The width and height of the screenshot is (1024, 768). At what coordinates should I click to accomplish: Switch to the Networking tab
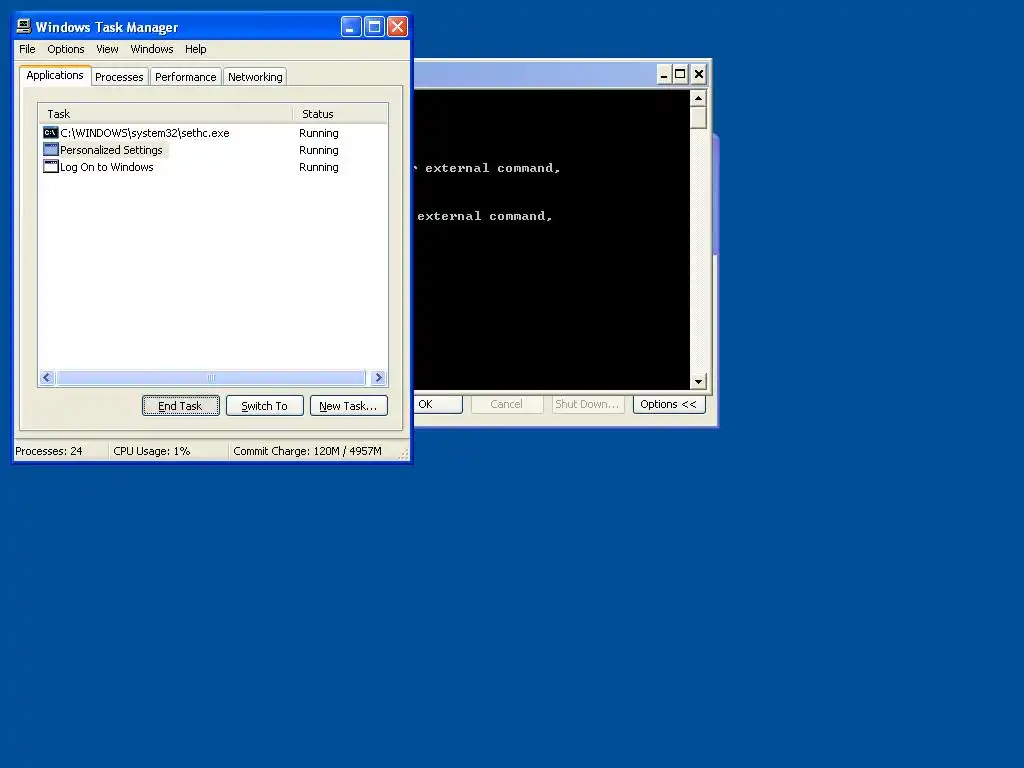(x=255, y=77)
